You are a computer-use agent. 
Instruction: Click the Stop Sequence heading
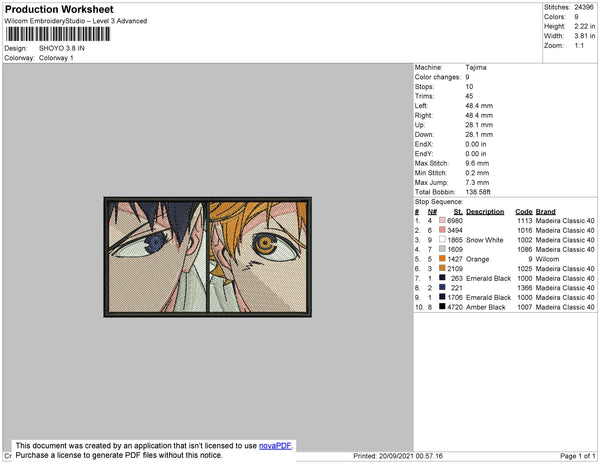(439, 202)
